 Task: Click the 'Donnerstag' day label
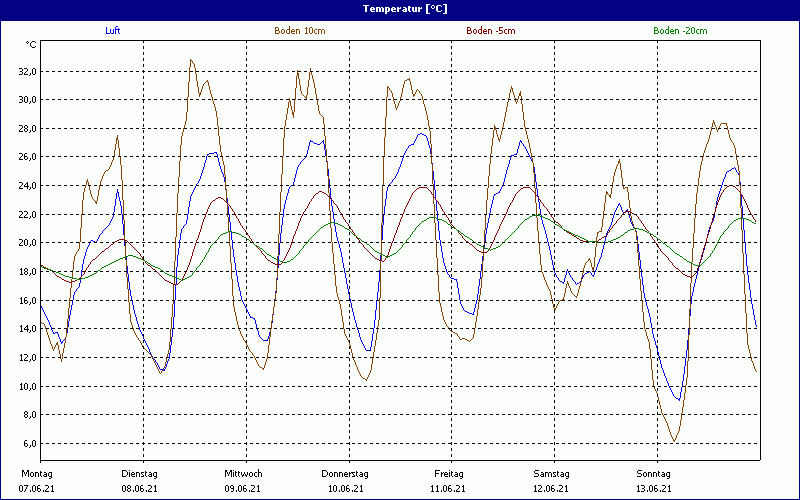point(345,474)
